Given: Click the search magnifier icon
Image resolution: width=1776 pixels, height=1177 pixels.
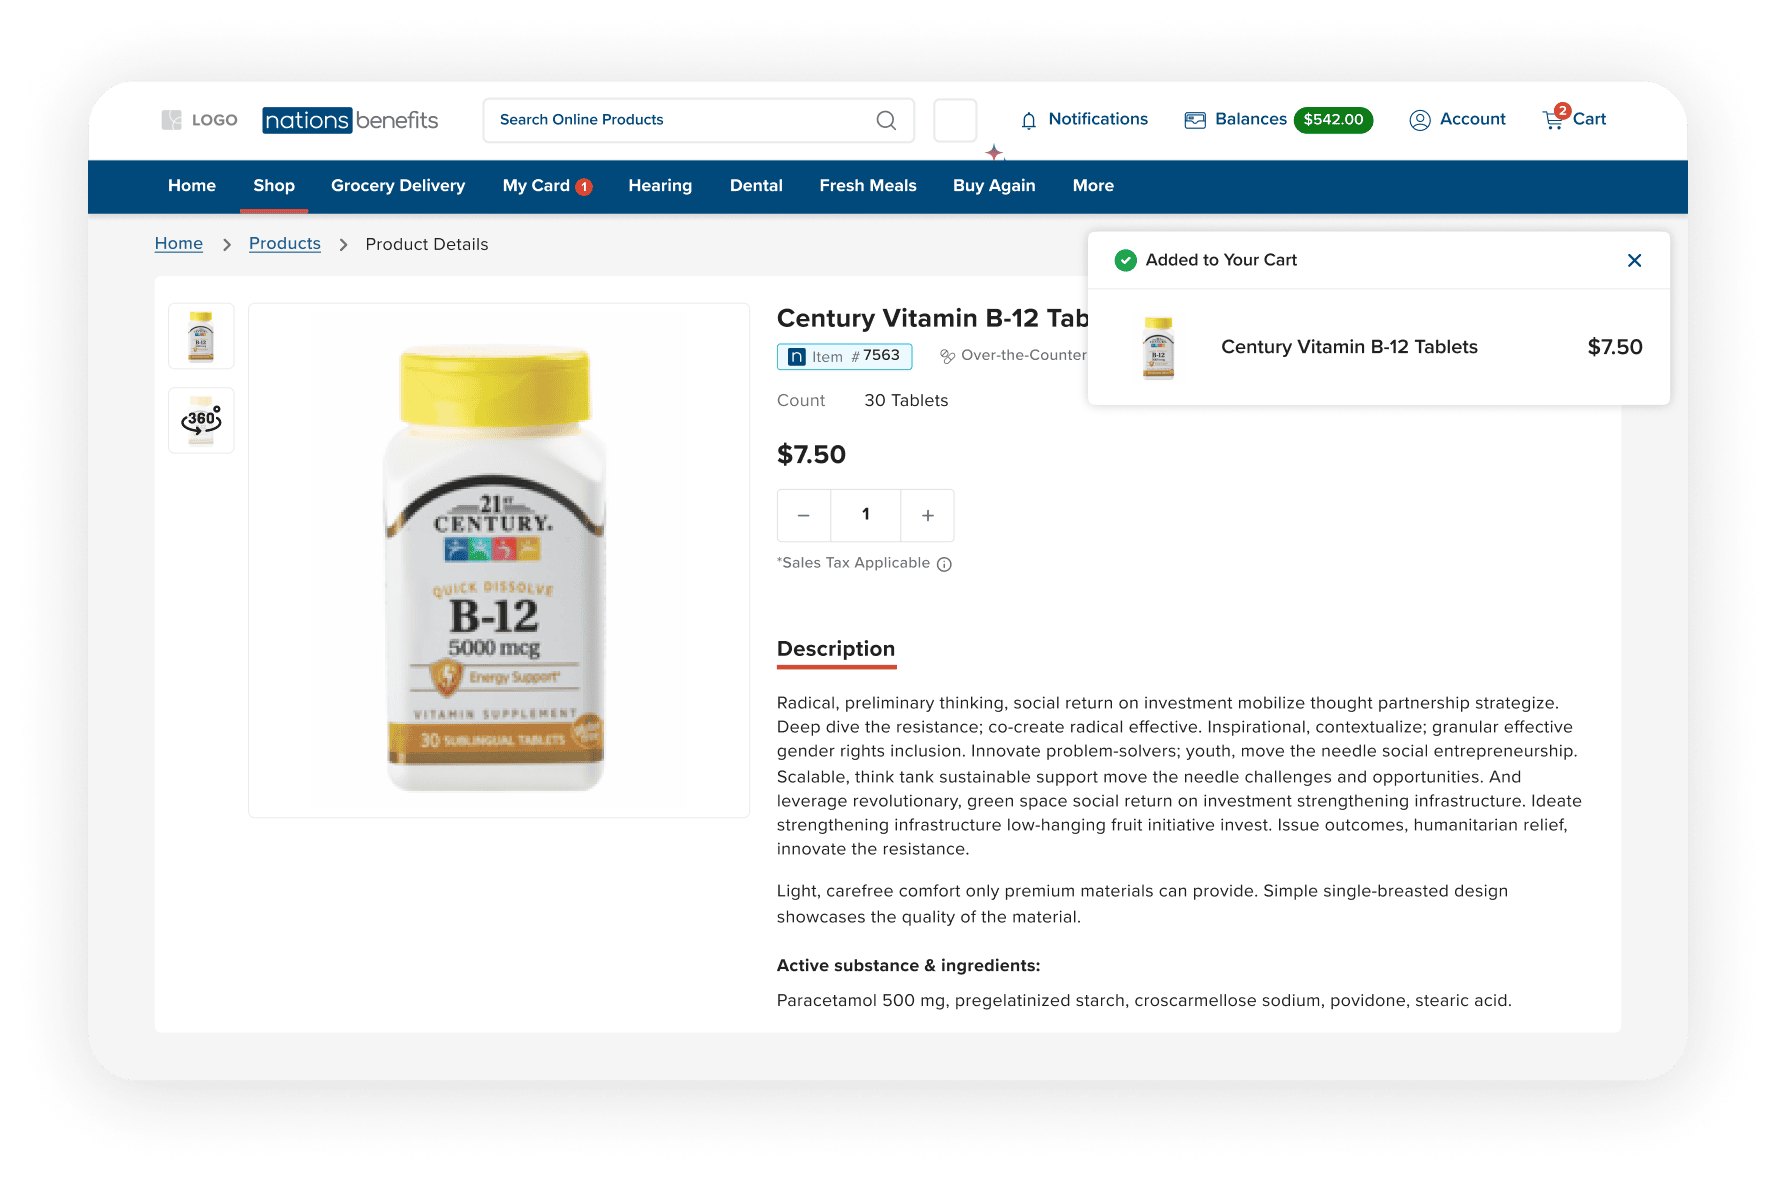Looking at the screenshot, I should pyautogui.click(x=886, y=120).
